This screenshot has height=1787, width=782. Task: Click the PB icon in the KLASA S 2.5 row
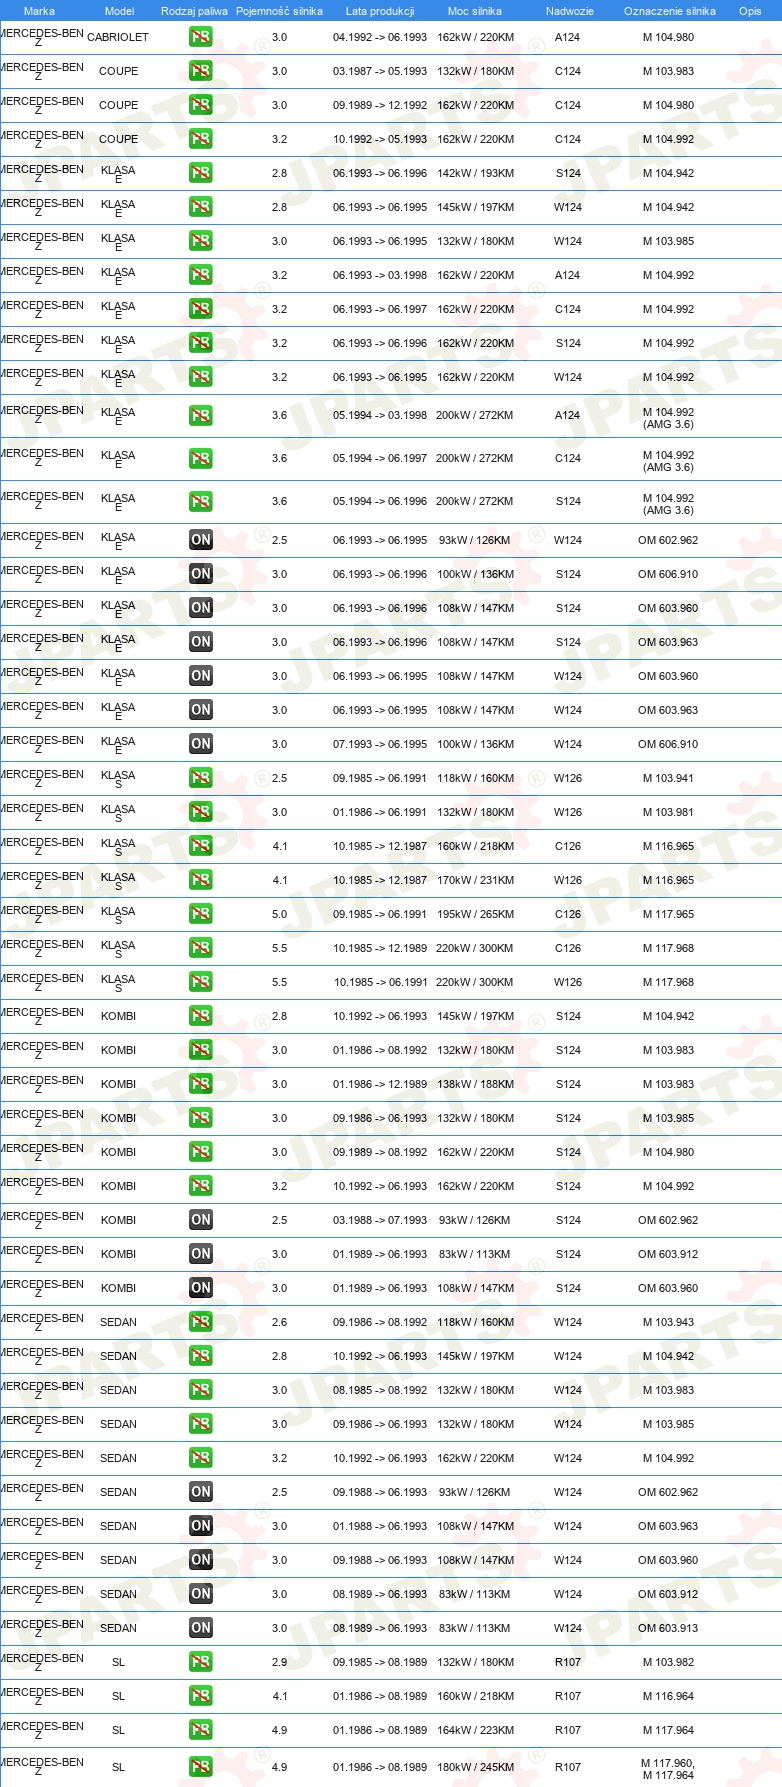tap(201, 778)
